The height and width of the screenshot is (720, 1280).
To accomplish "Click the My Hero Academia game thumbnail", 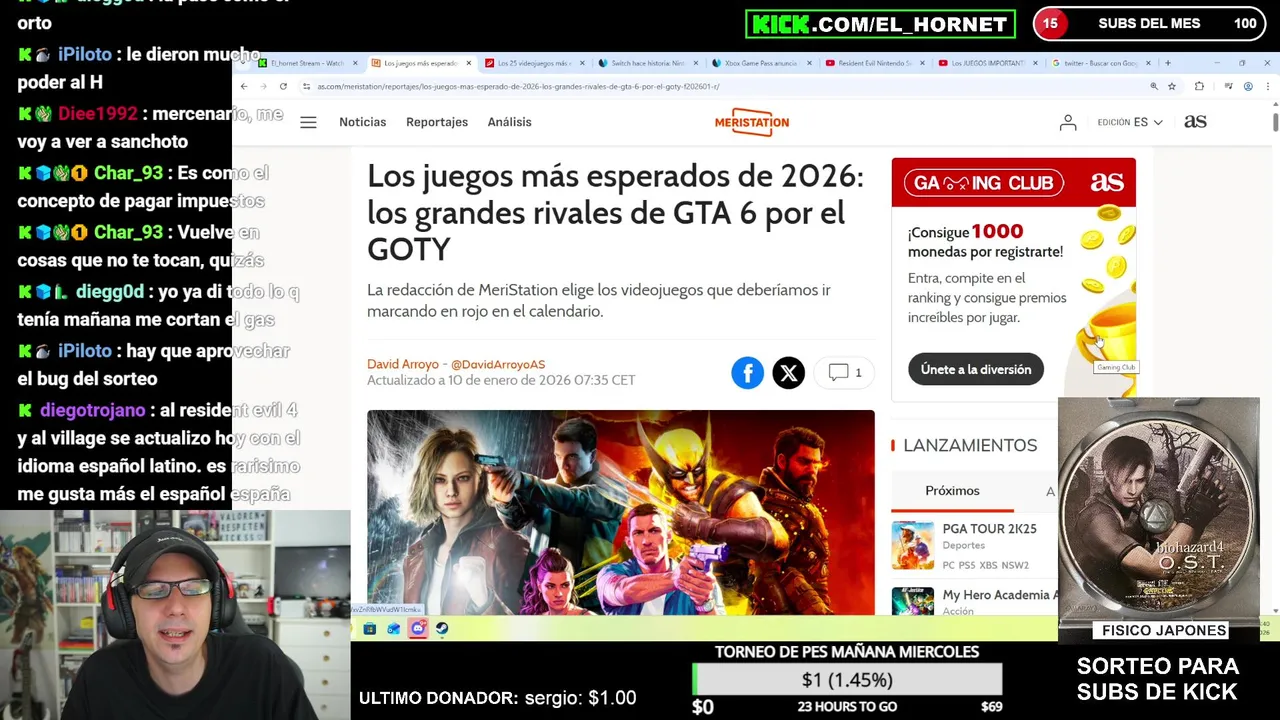I will [x=912, y=601].
